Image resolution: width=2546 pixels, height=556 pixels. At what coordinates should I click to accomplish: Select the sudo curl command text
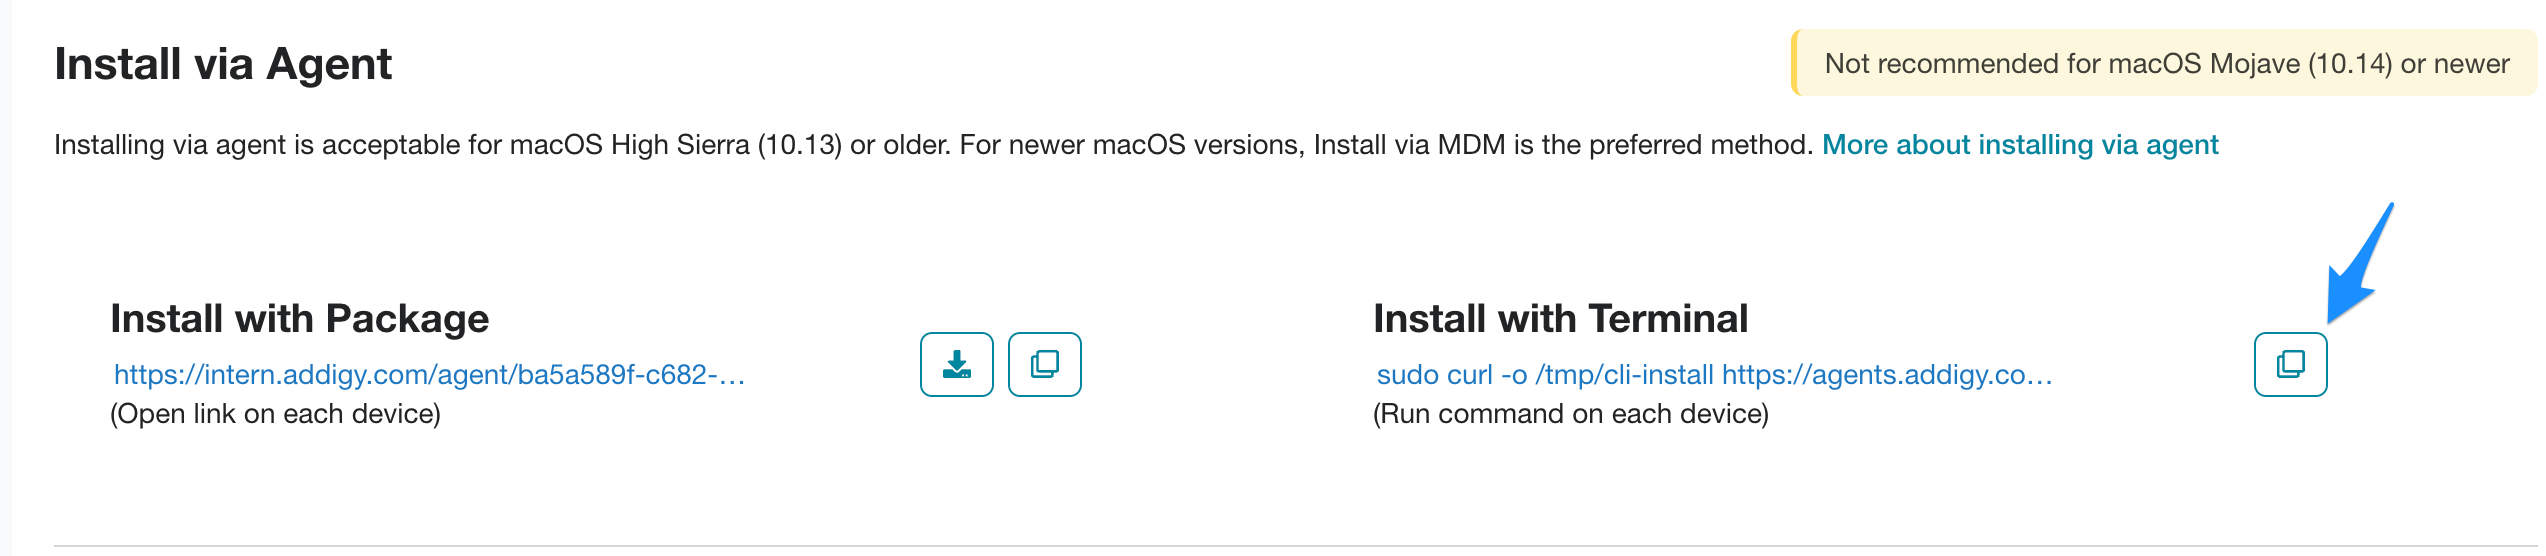point(1714,375)
